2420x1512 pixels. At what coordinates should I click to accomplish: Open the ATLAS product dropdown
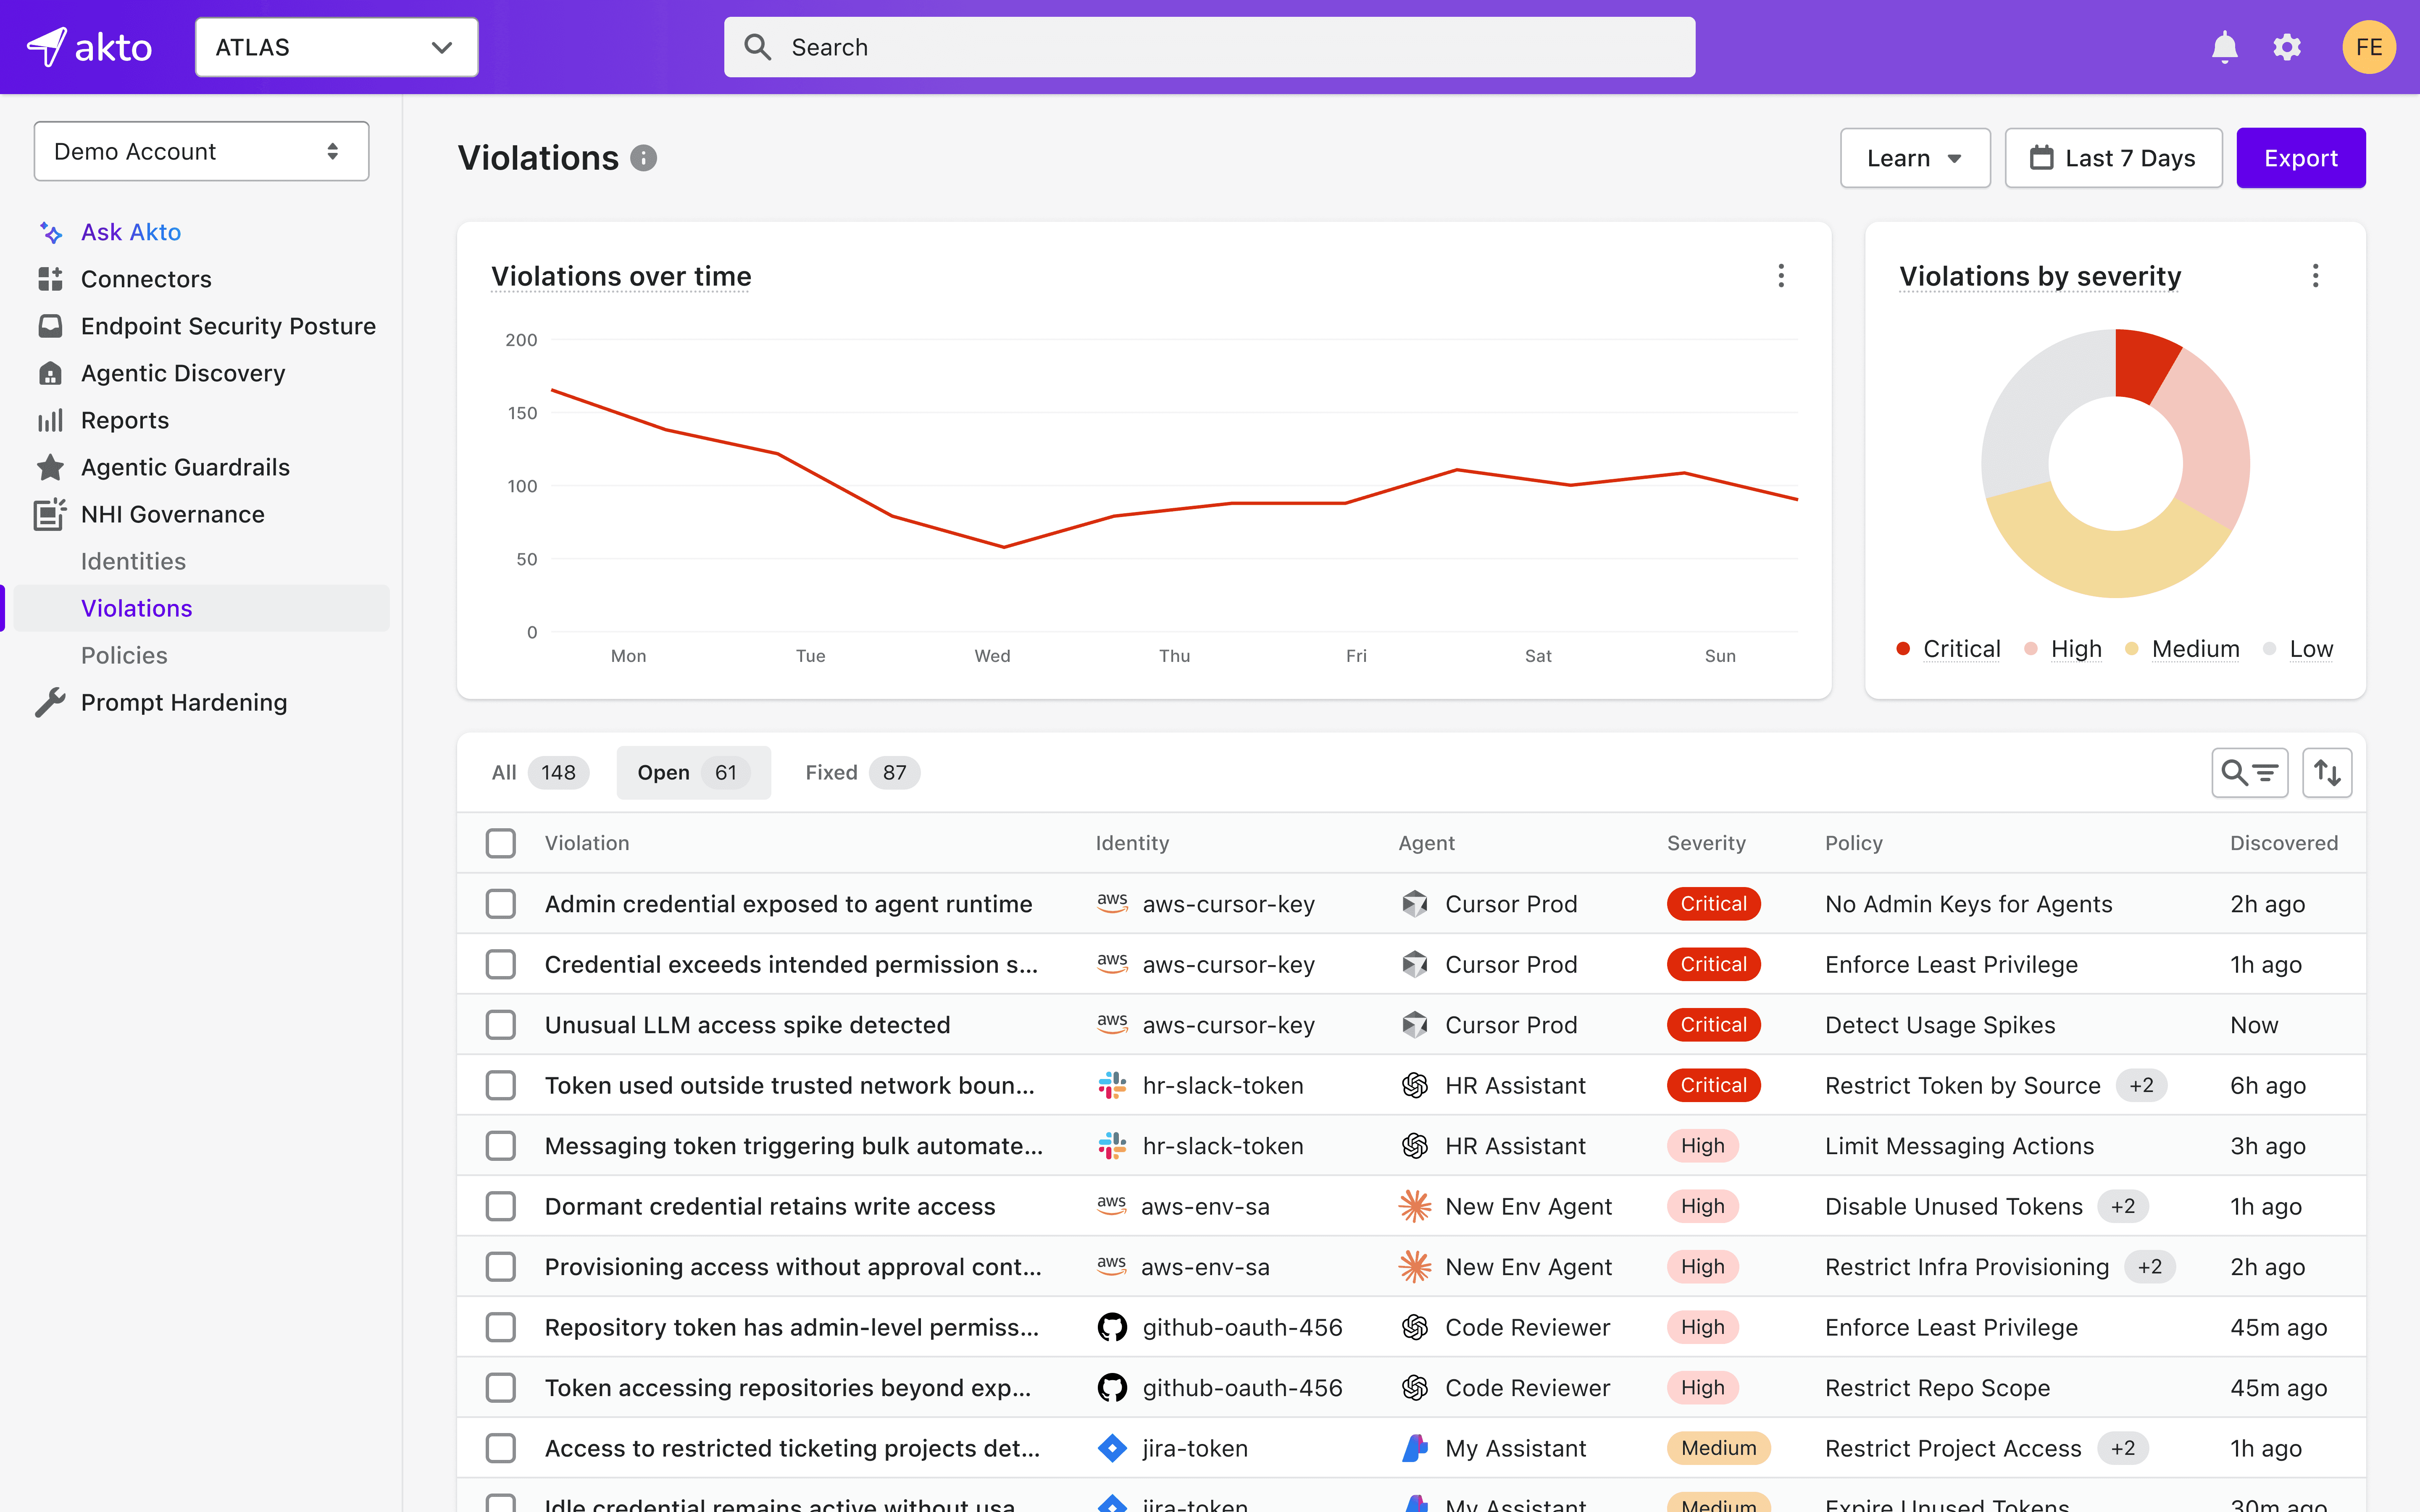337,47
